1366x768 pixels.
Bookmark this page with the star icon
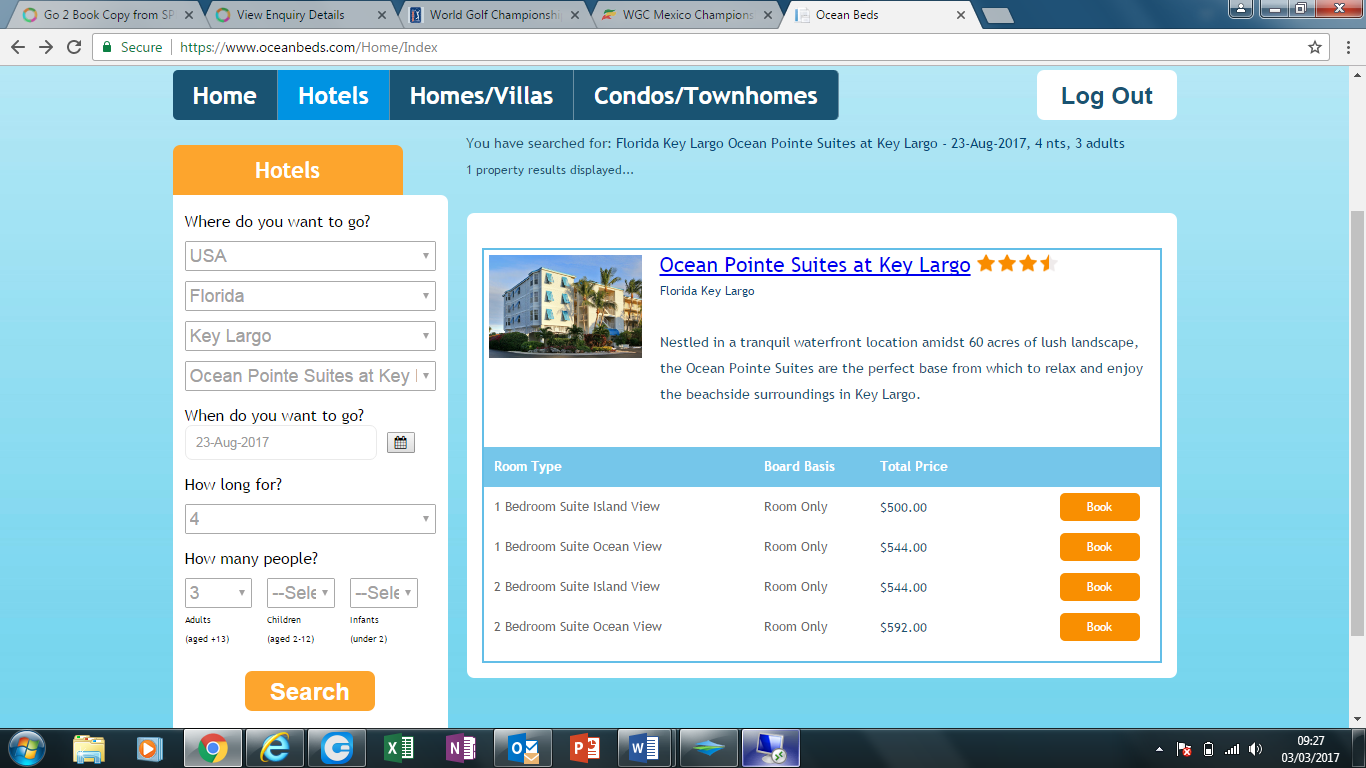1315,47
